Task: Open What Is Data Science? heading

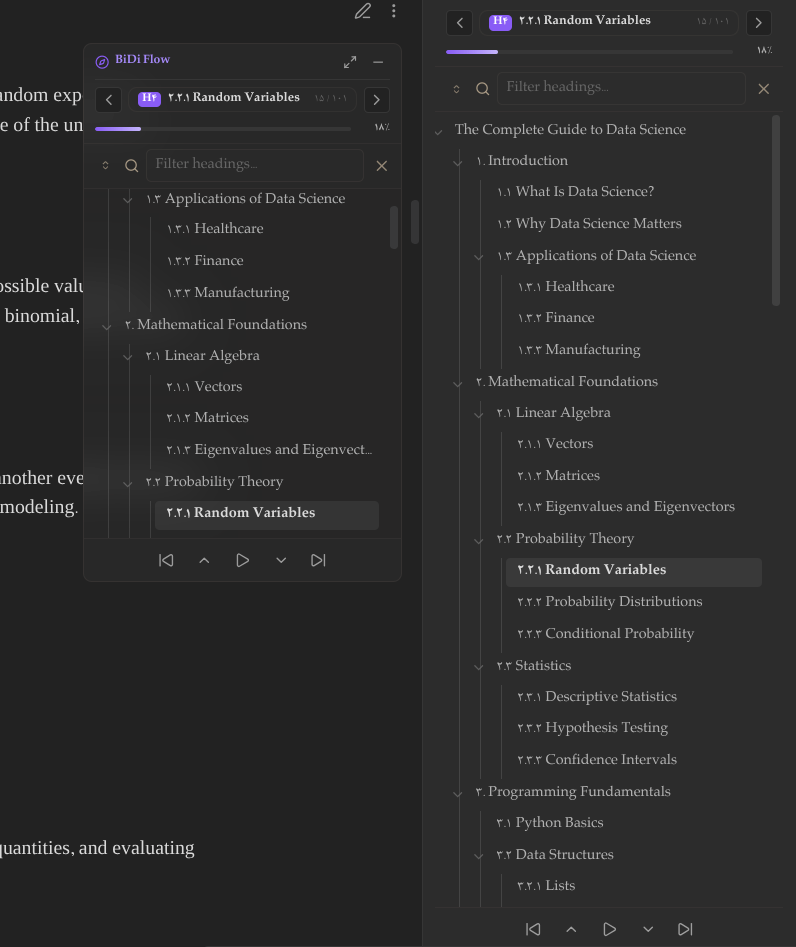Action: (576, 191)
